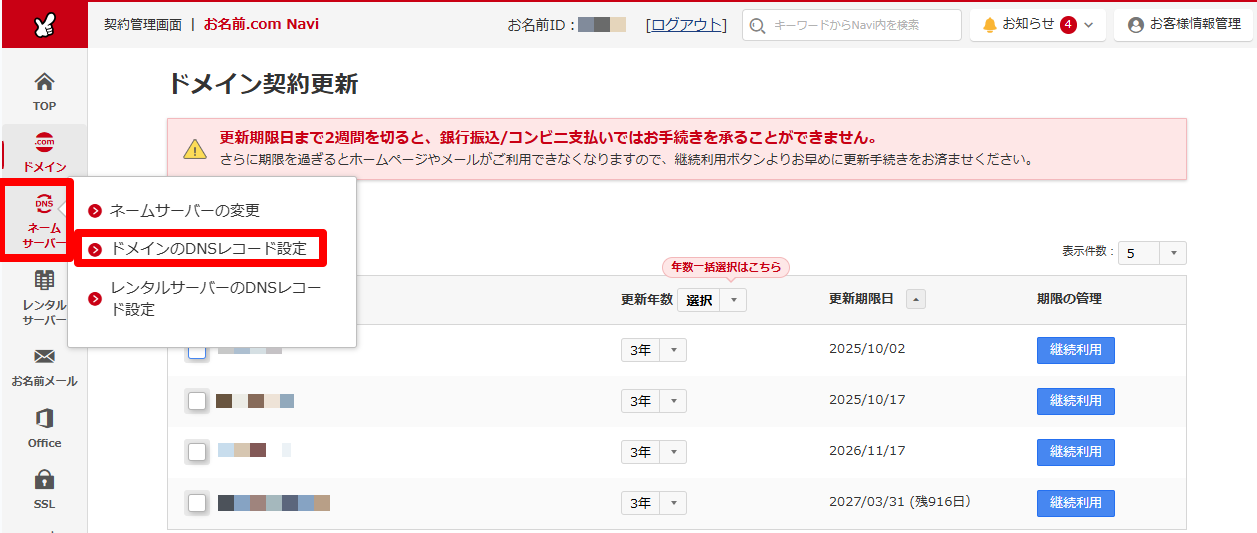Check the box for the 2026/11/17 domain

point(198,452)
